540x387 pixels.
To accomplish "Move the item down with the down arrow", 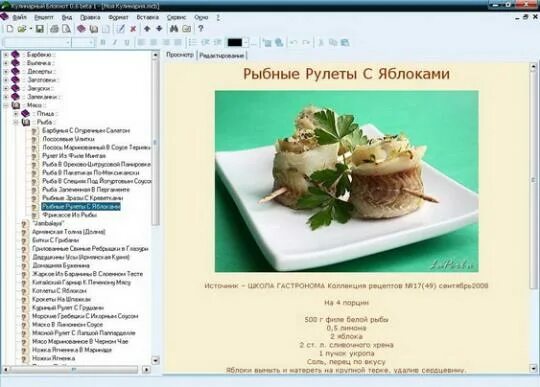I will click(159, 29).
